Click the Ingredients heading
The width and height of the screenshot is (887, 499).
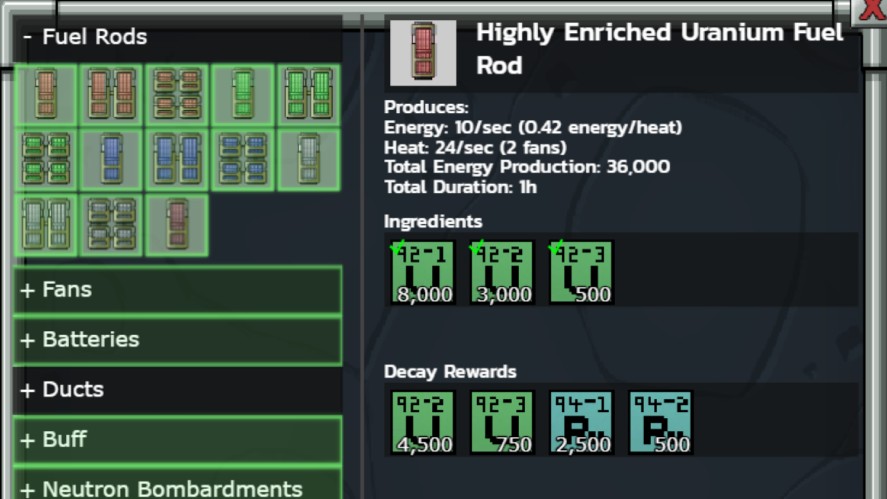[433, 222]
